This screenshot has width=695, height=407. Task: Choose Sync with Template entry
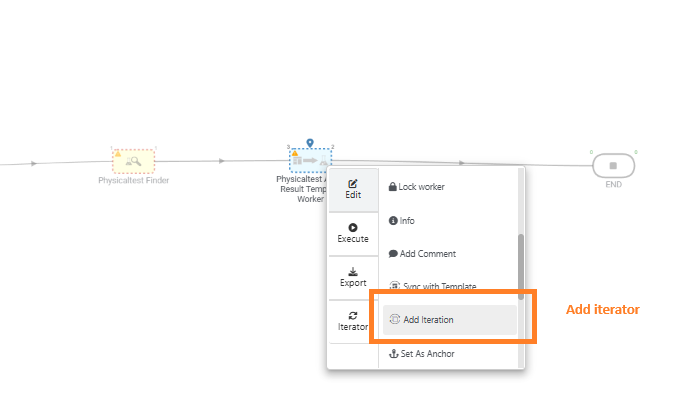click(433, 286)
